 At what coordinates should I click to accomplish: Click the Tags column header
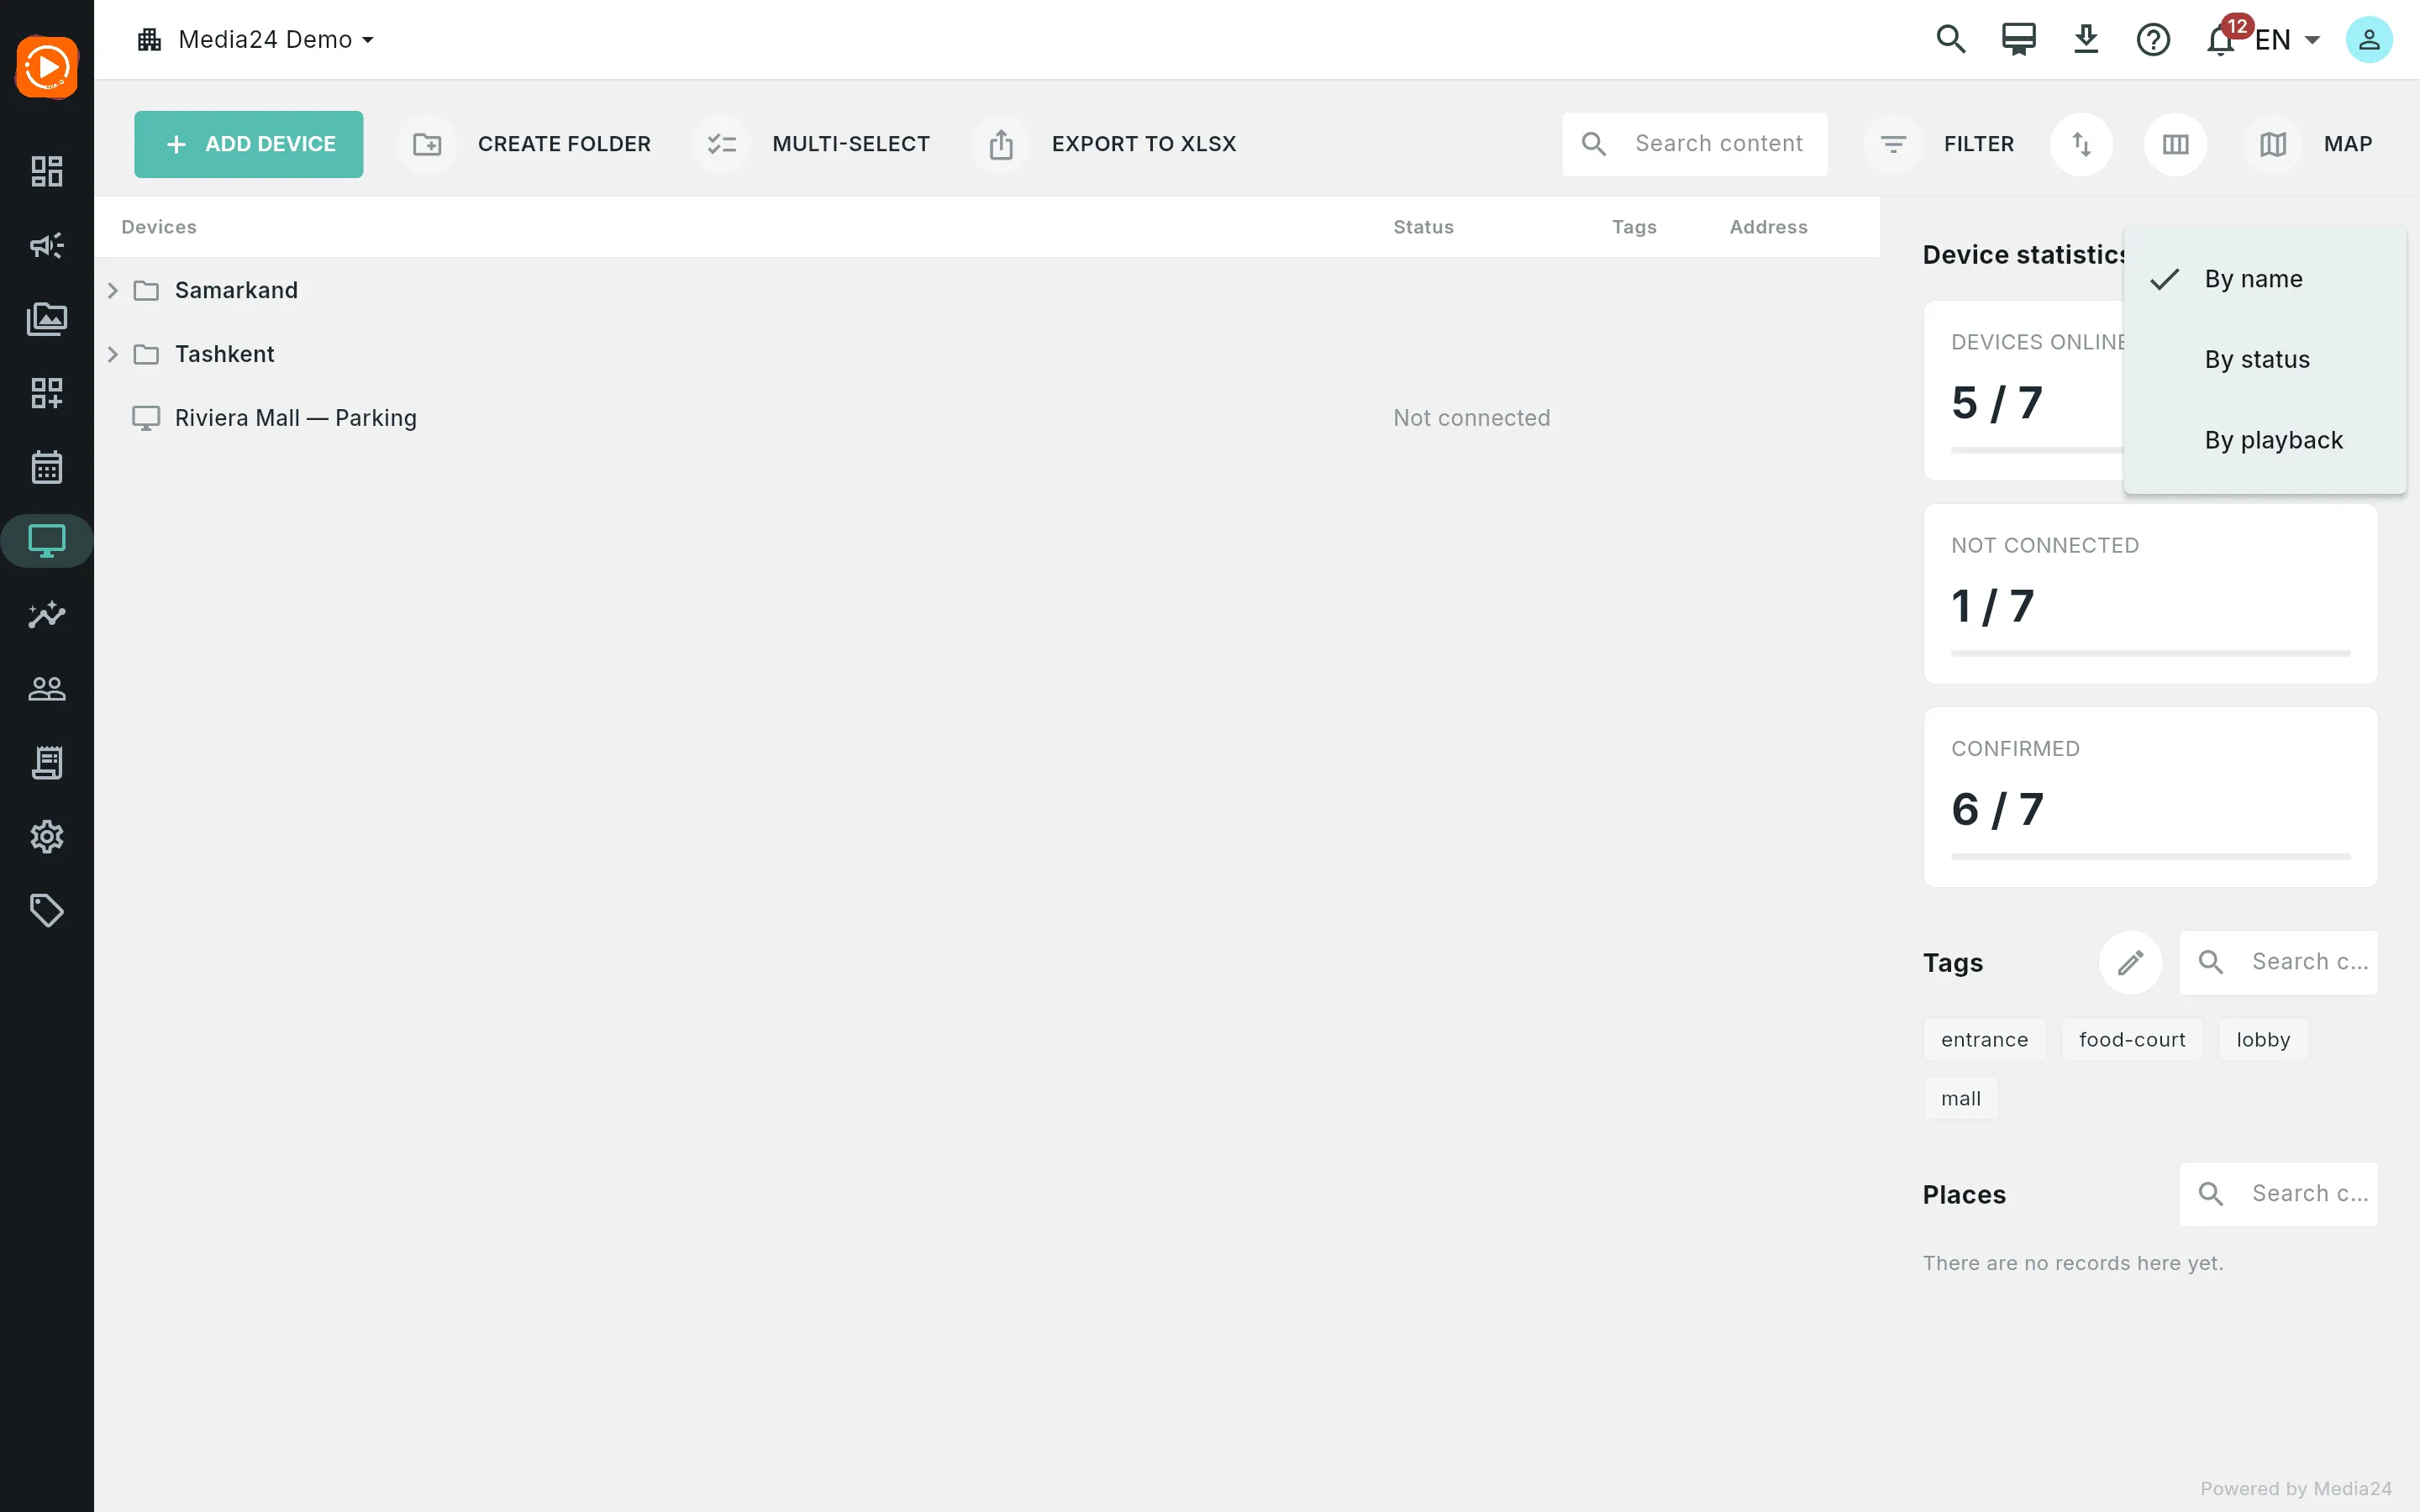(x=1634, y=227)
